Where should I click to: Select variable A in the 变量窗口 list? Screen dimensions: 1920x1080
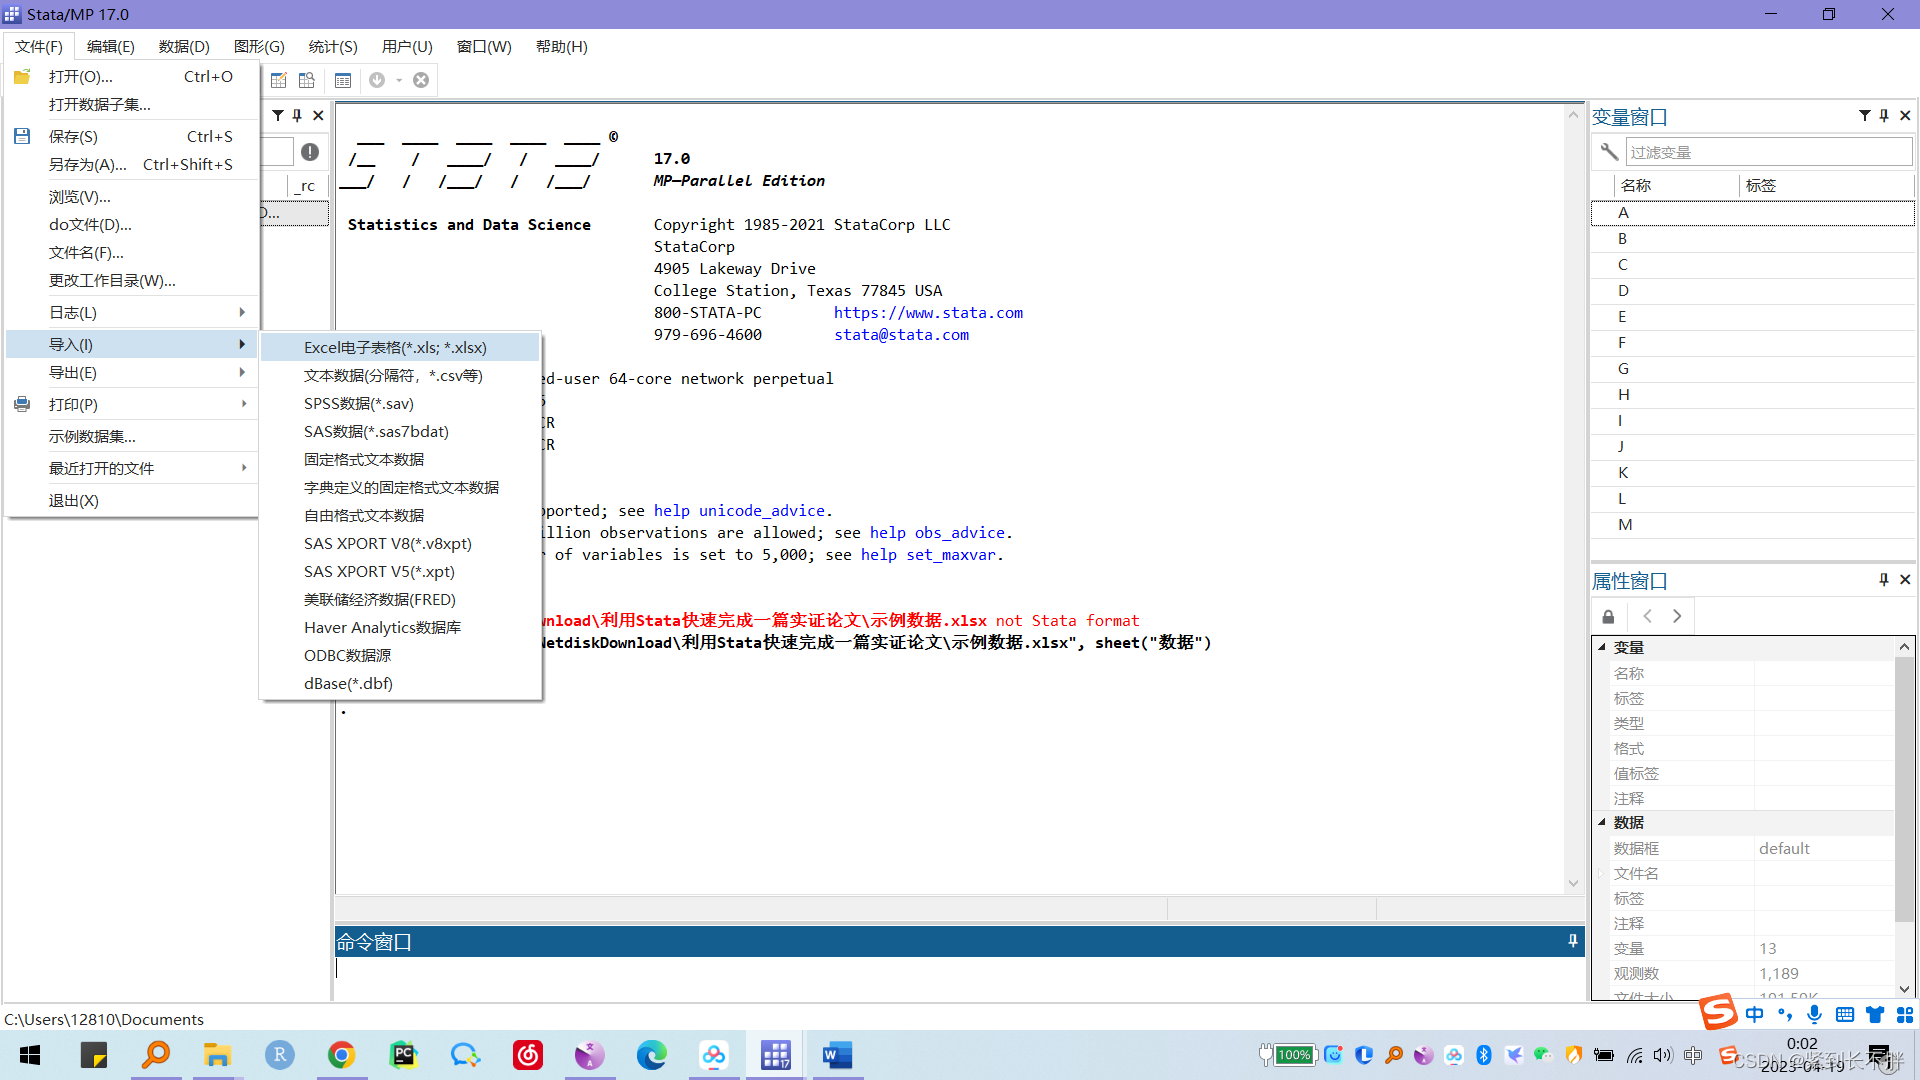click(x=1752, y=212)
